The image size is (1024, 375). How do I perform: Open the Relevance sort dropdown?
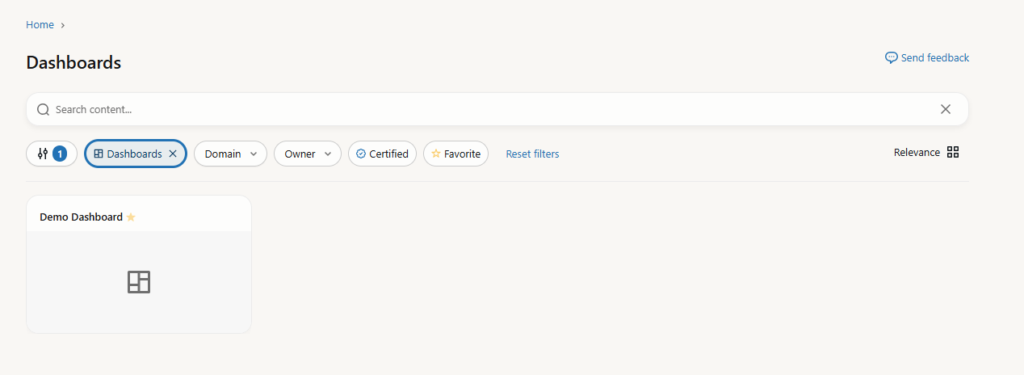[x=917, y=152]
